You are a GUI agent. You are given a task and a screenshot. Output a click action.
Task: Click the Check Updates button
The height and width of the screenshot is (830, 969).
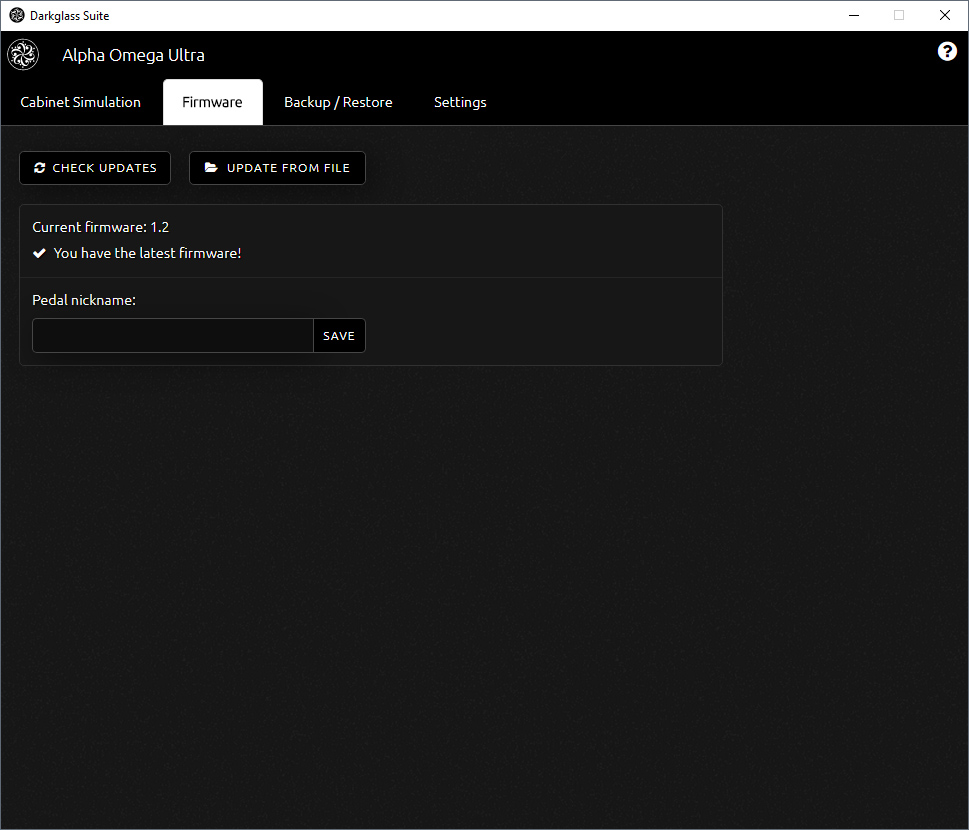tap(95, 168)
